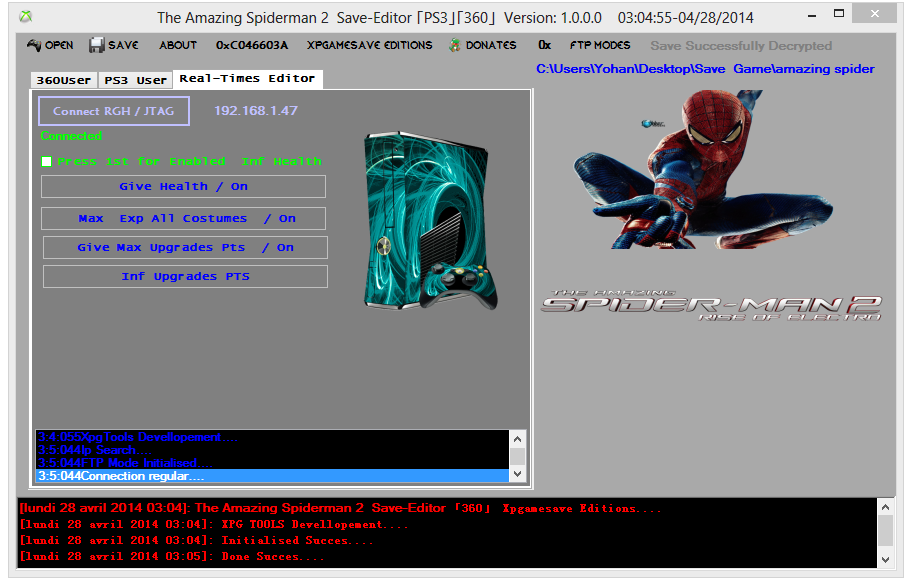Click Max Exp All Costumes button

183,219
